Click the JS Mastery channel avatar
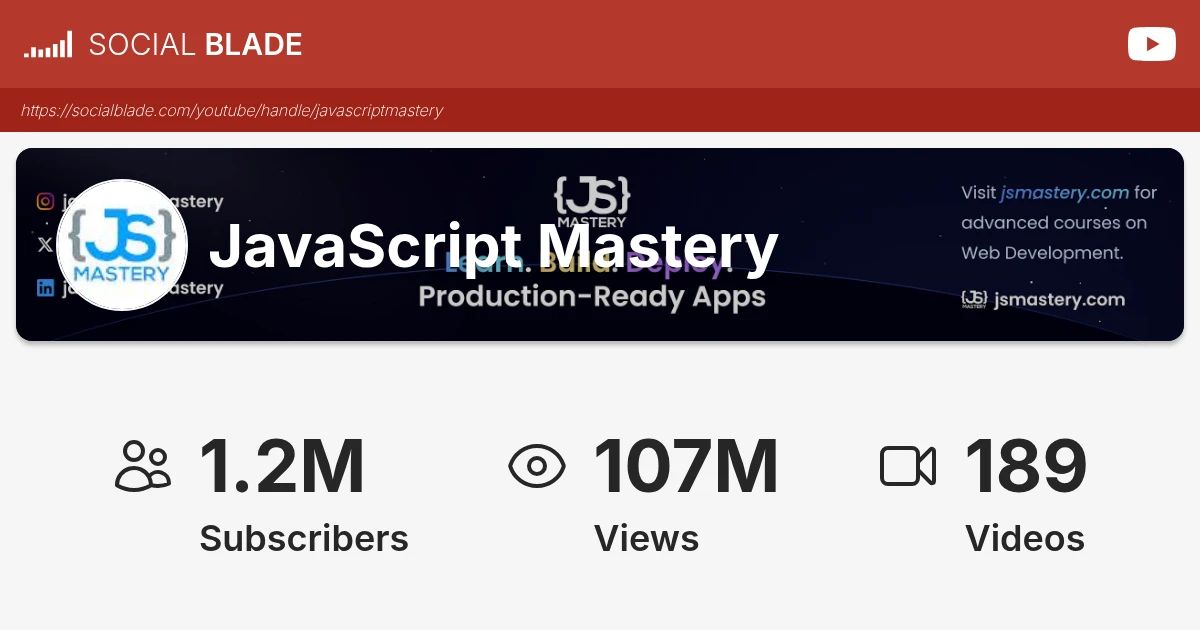 tap(122, 245)
